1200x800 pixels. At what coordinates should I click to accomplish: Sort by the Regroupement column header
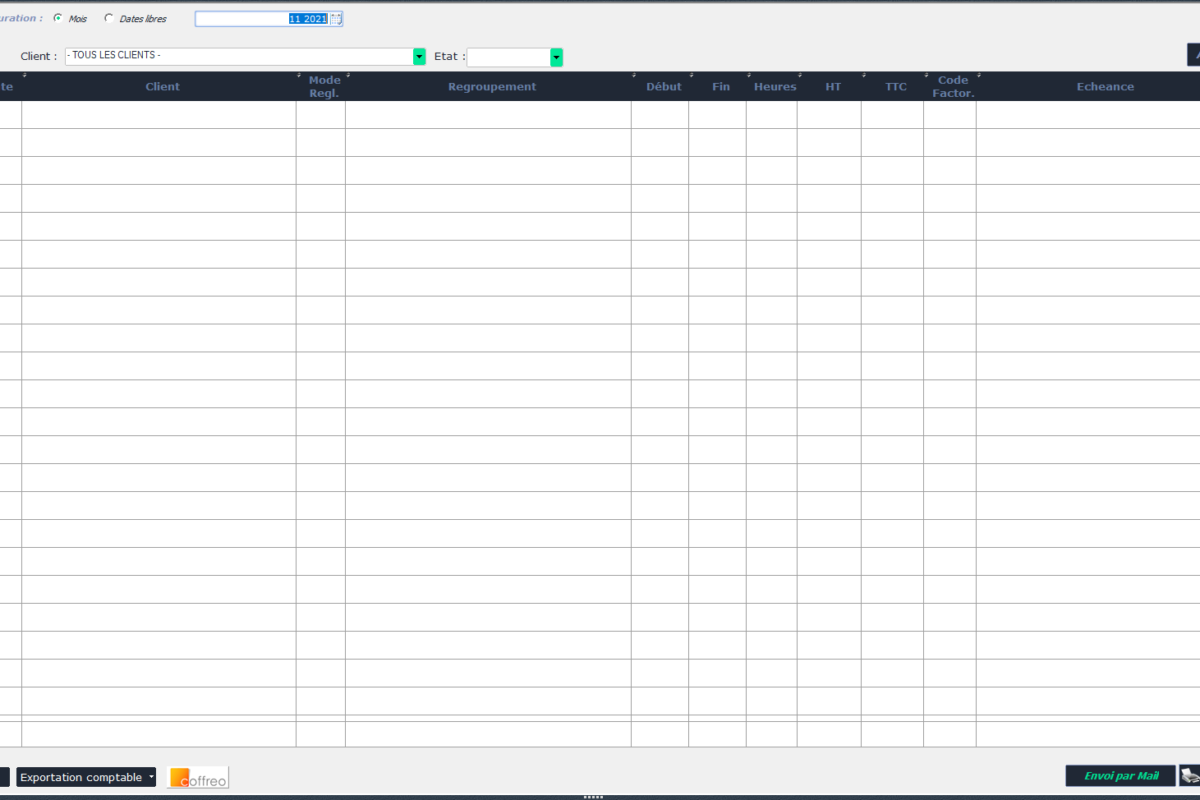pos(491,87)
